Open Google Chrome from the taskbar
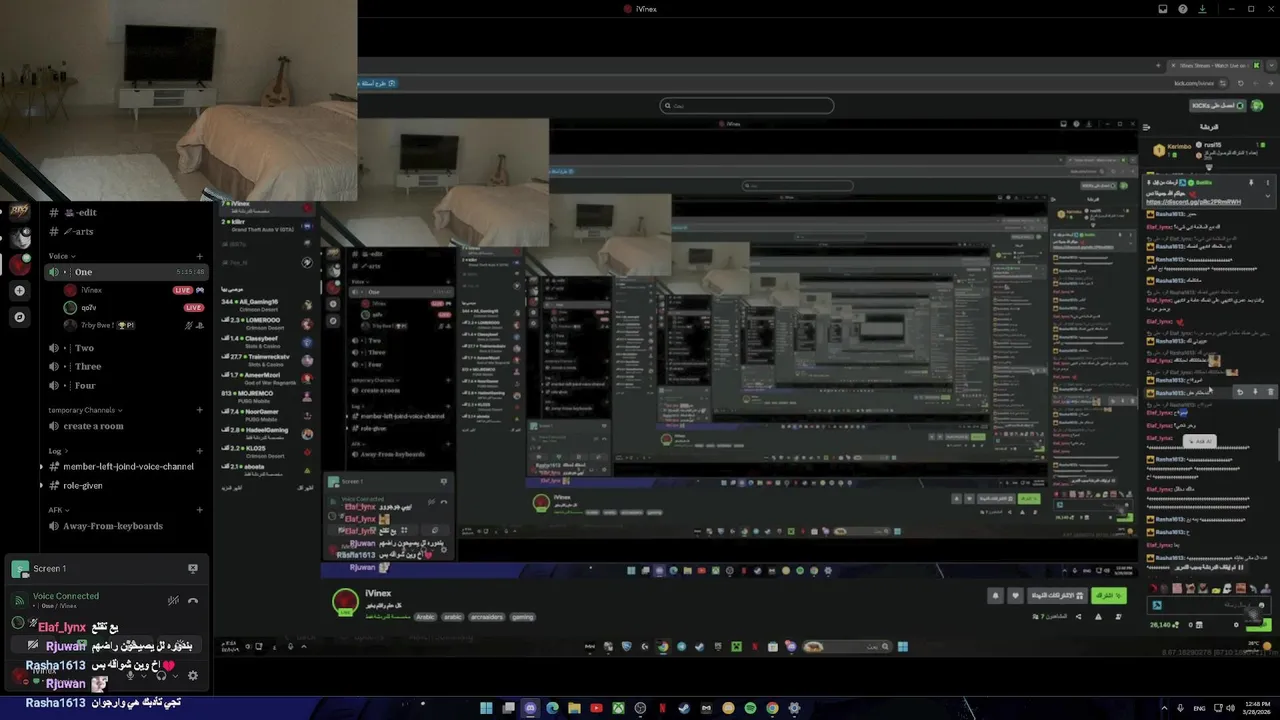 (x=772, y=708)
